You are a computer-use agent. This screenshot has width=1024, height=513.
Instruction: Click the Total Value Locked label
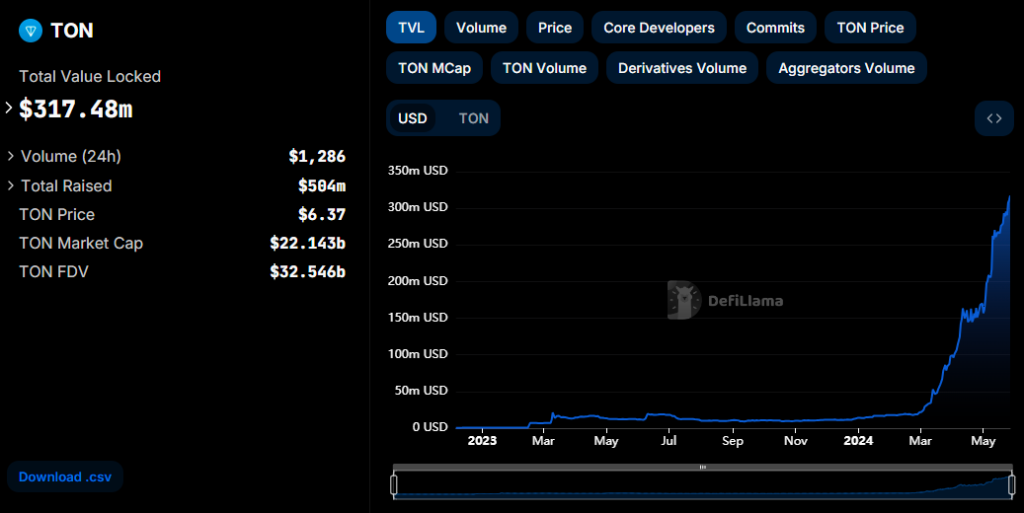90,76
